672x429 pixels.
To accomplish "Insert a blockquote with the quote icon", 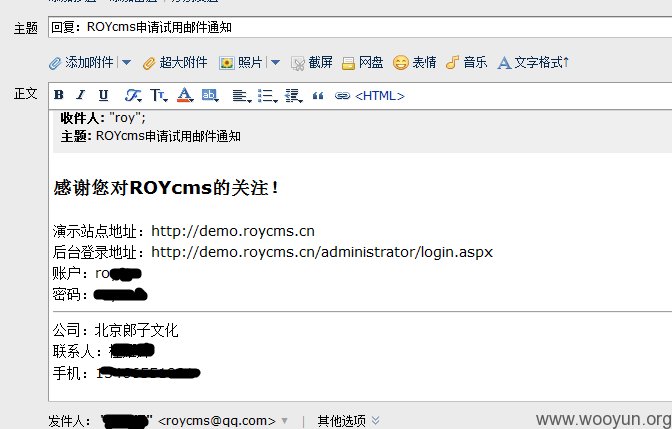I will pyautogui.click(x=318, y=96).
